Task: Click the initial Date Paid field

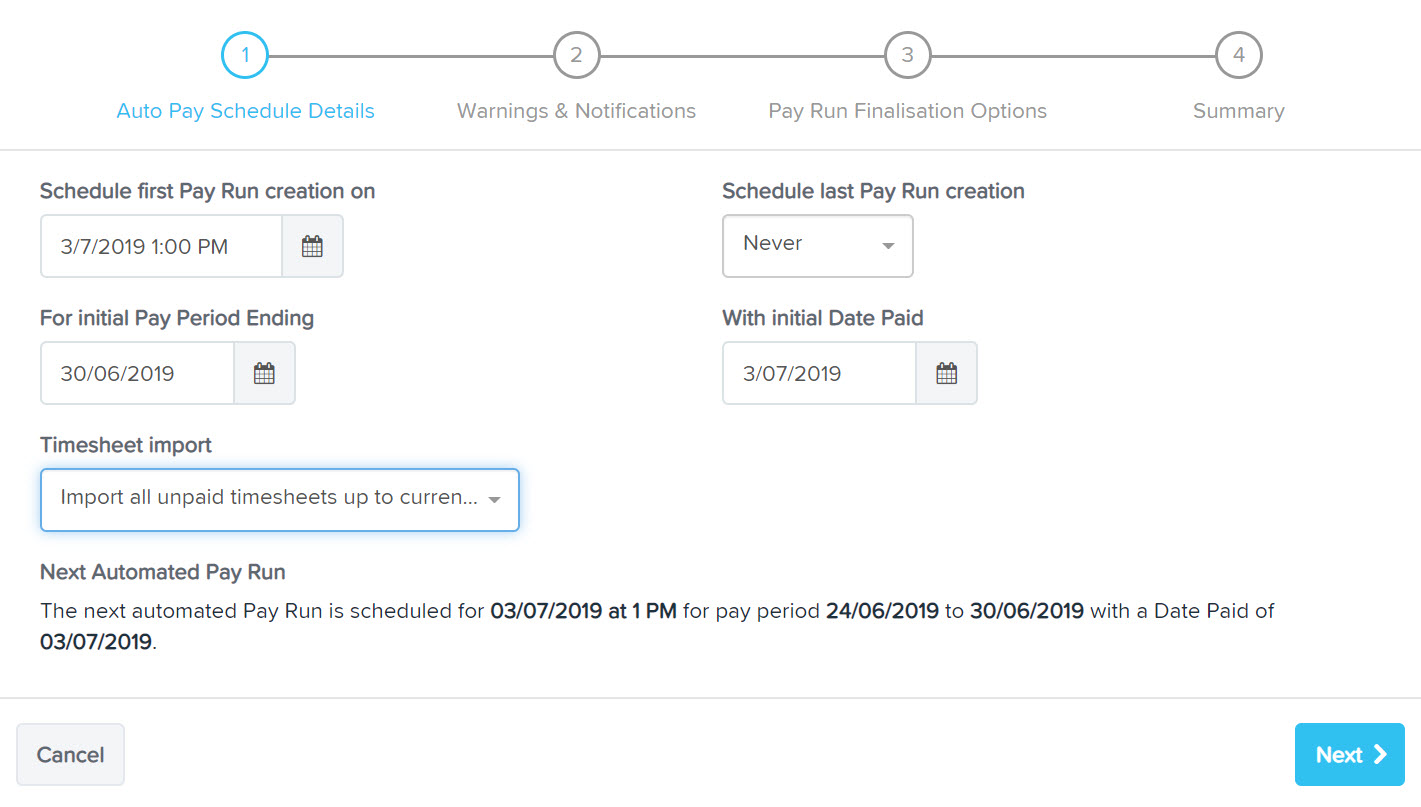Action: click(x=818, y=373)
